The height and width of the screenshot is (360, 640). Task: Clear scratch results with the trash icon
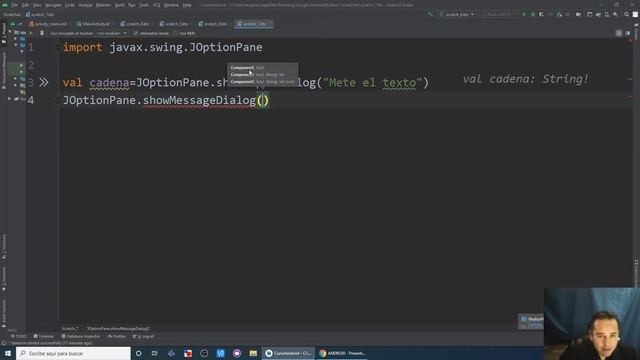tap(42, 33)
